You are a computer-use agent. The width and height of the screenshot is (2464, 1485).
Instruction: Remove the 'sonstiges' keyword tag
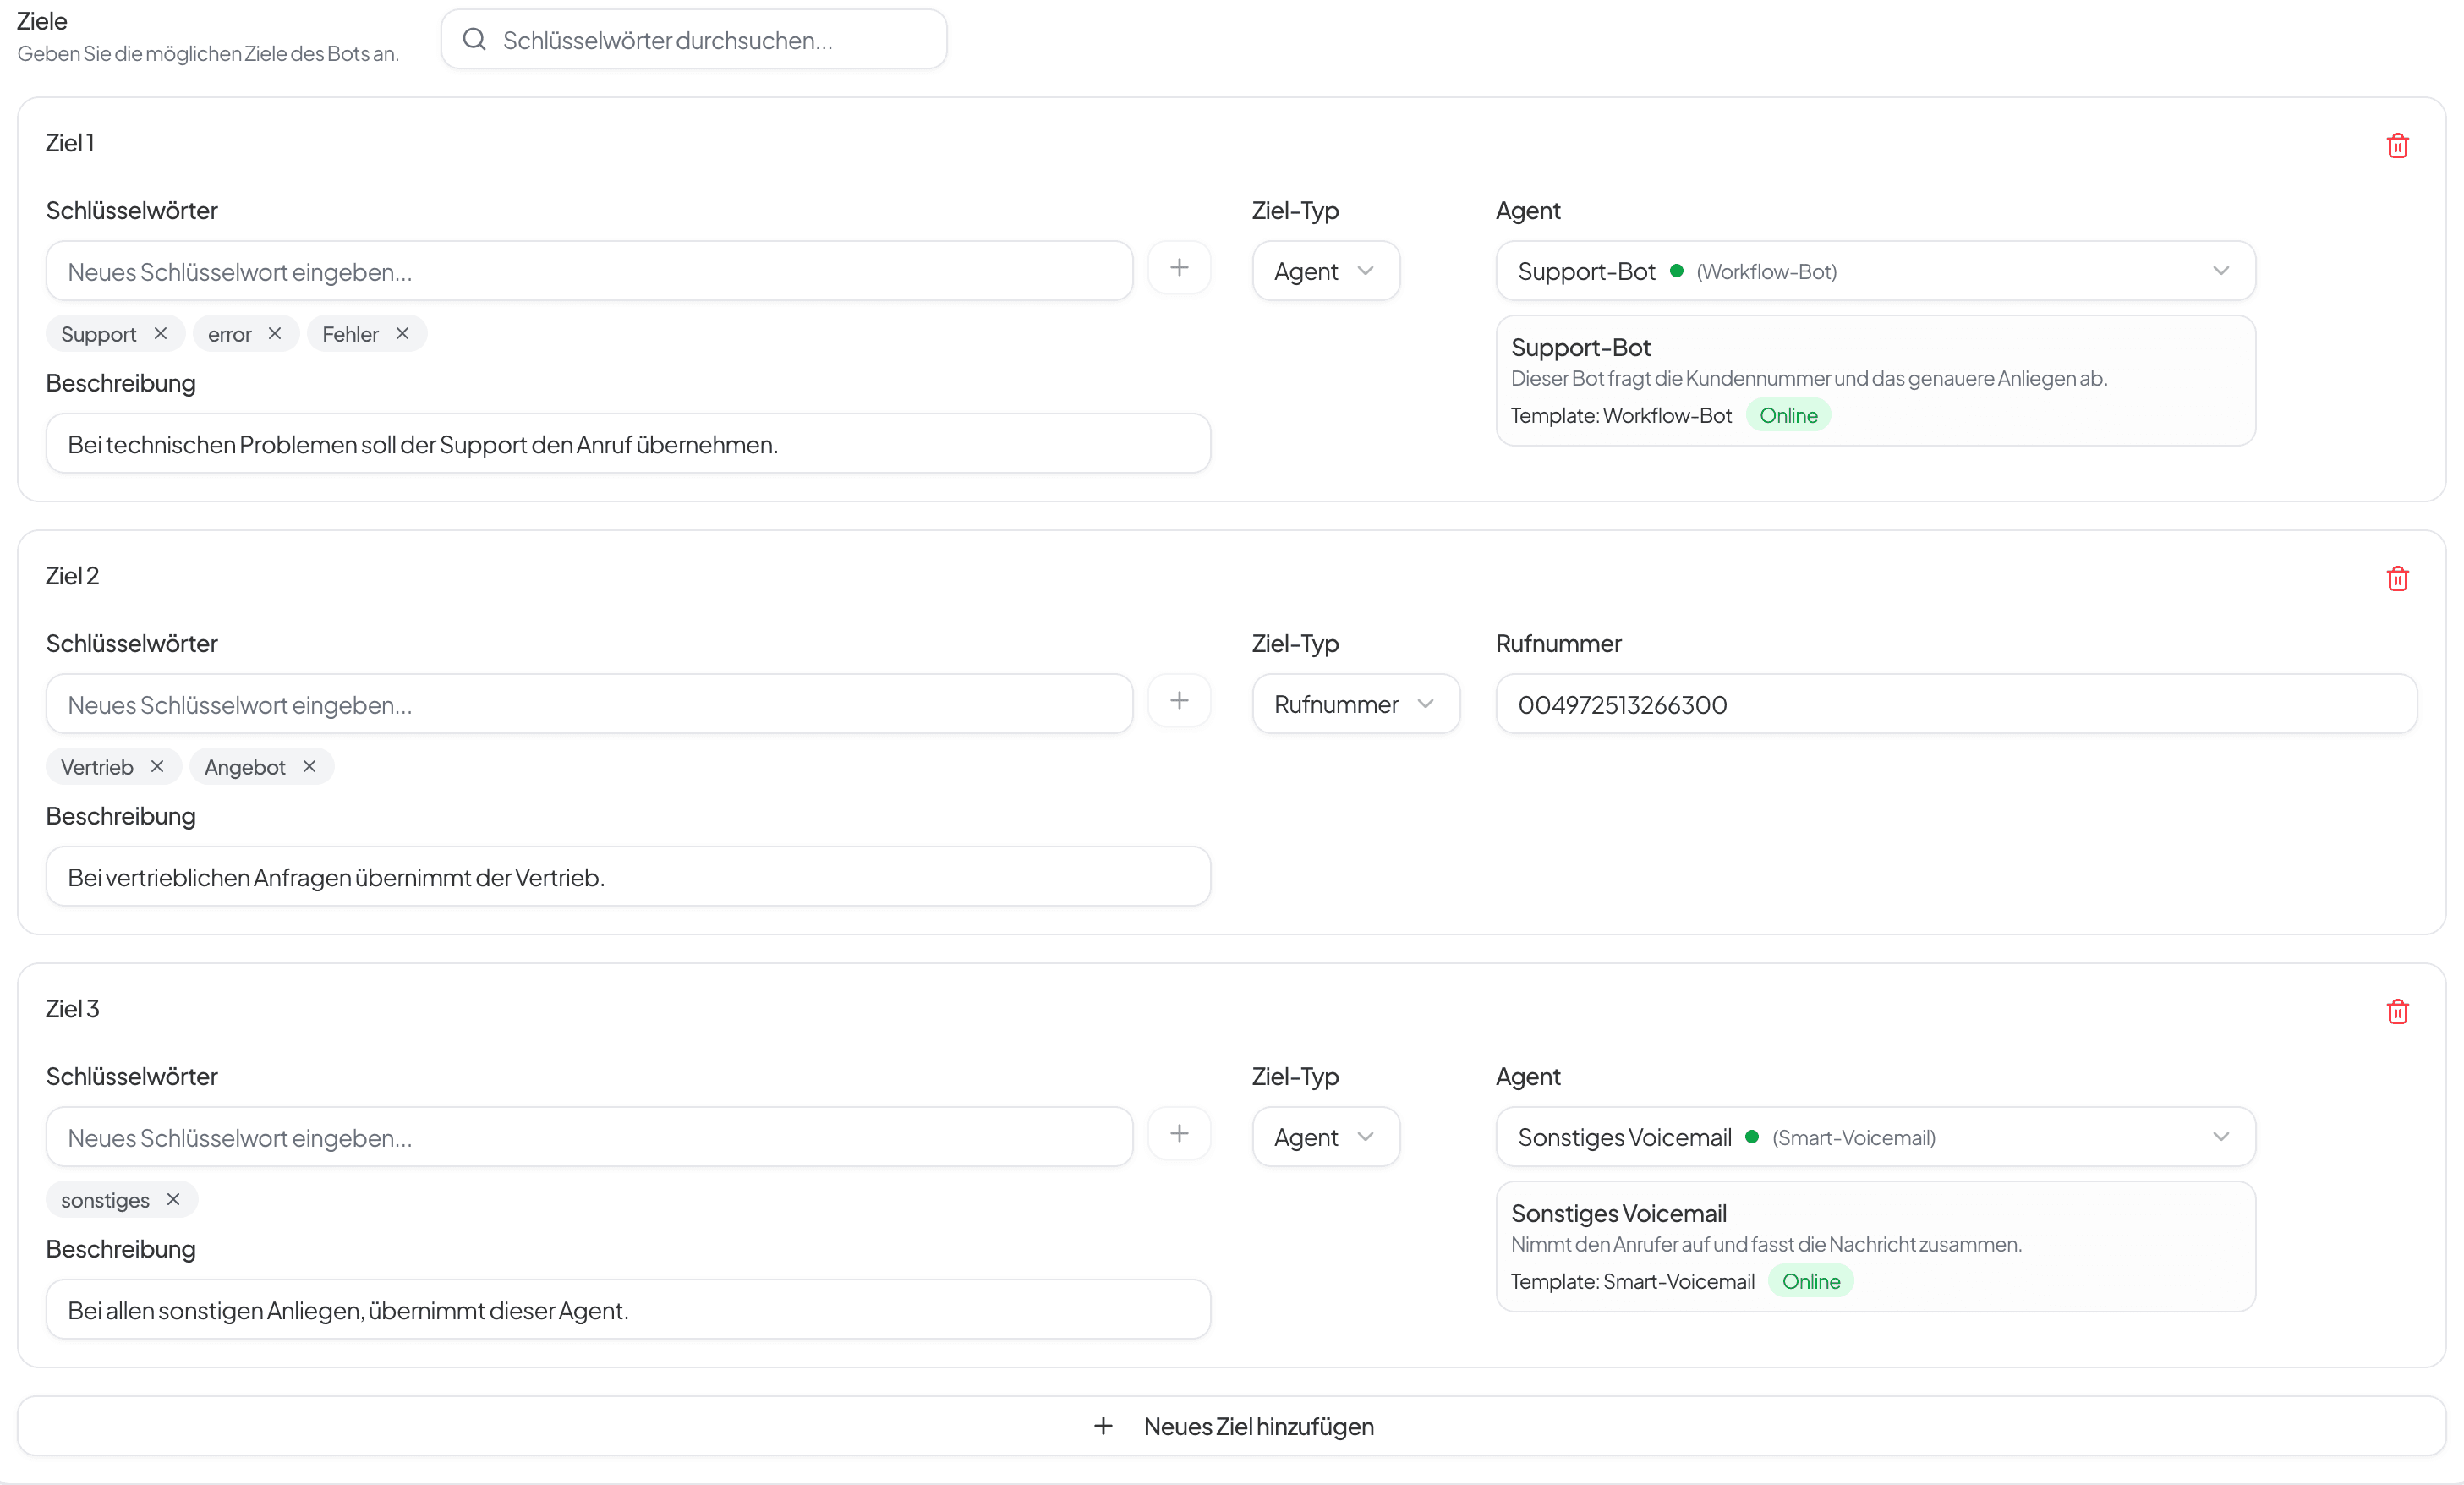173,1200
